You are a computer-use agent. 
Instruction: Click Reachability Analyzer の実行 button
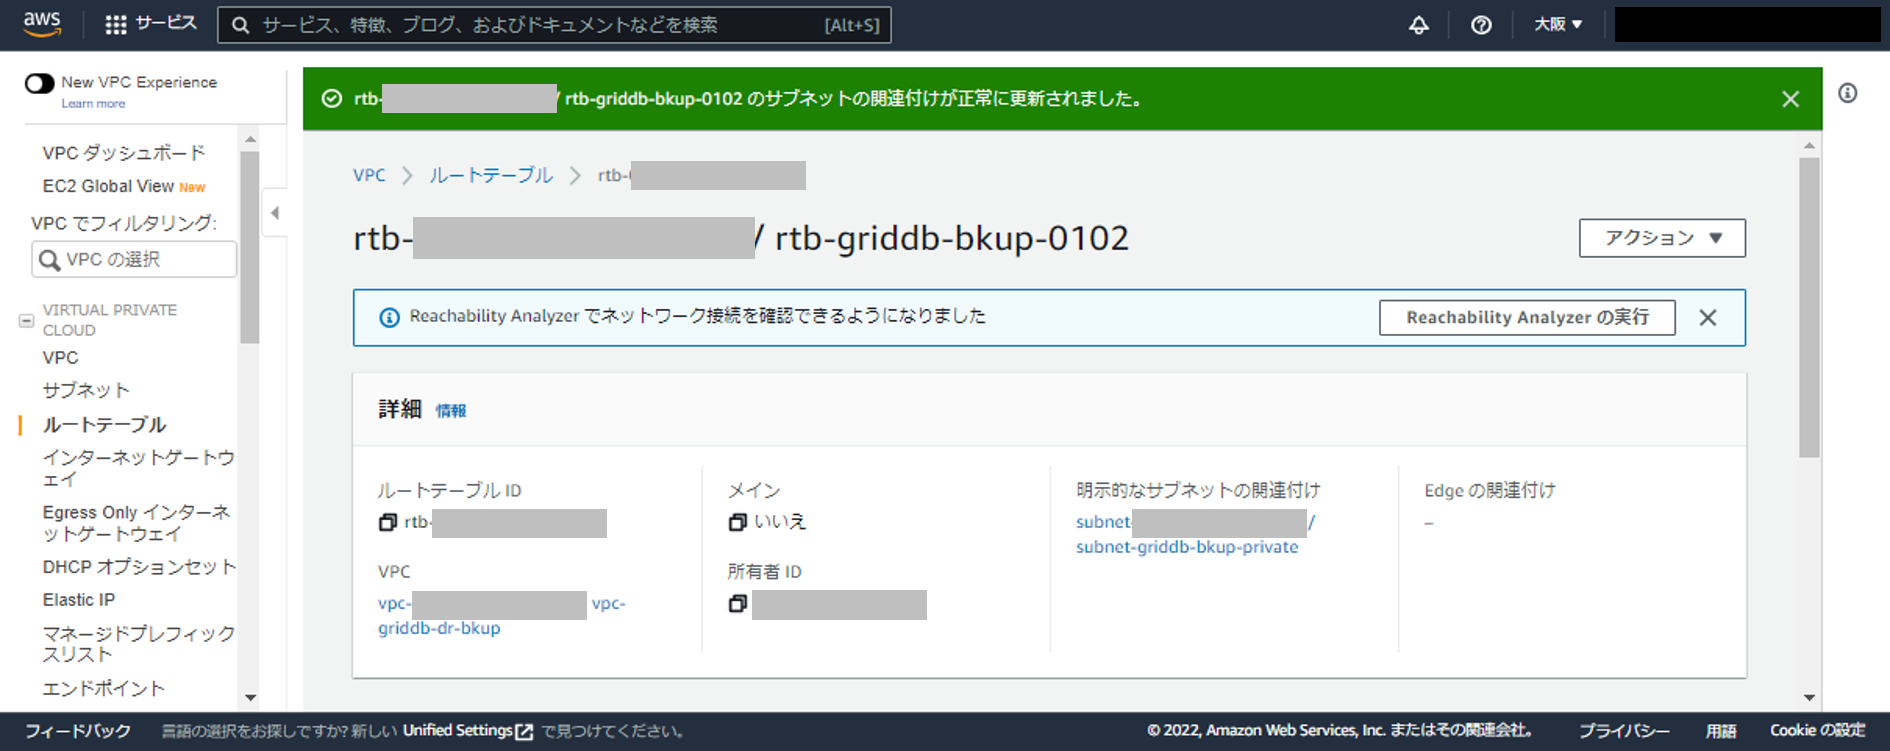[x=1527, y=317]
